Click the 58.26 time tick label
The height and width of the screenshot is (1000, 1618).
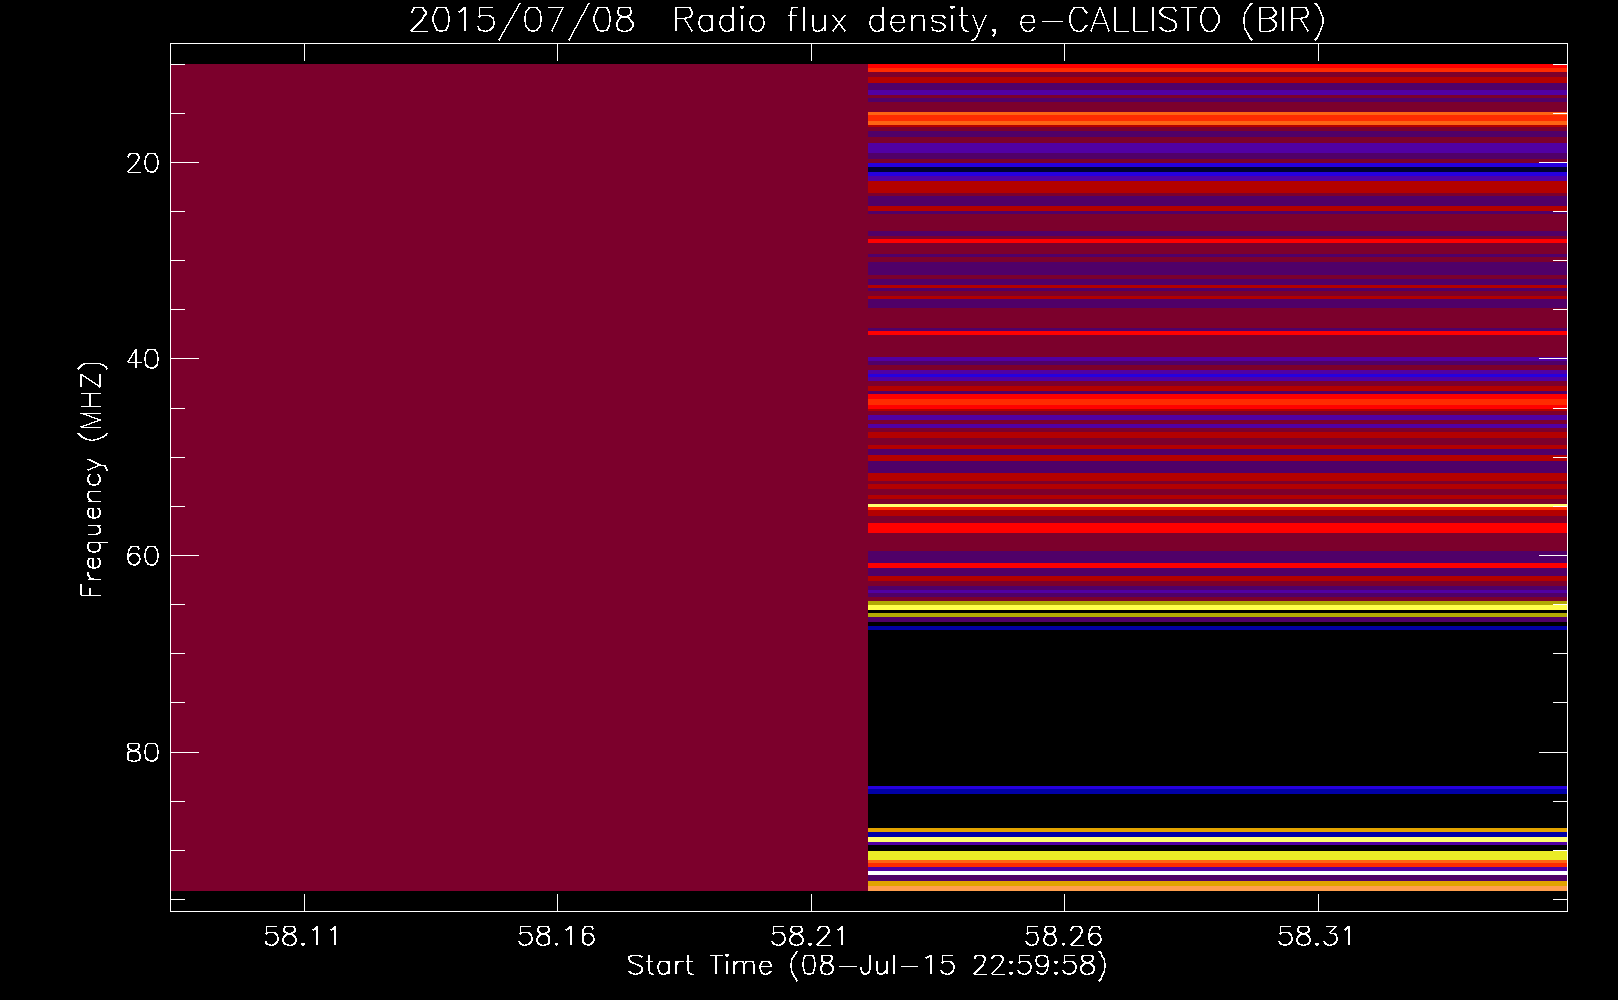click(1064, 937)
